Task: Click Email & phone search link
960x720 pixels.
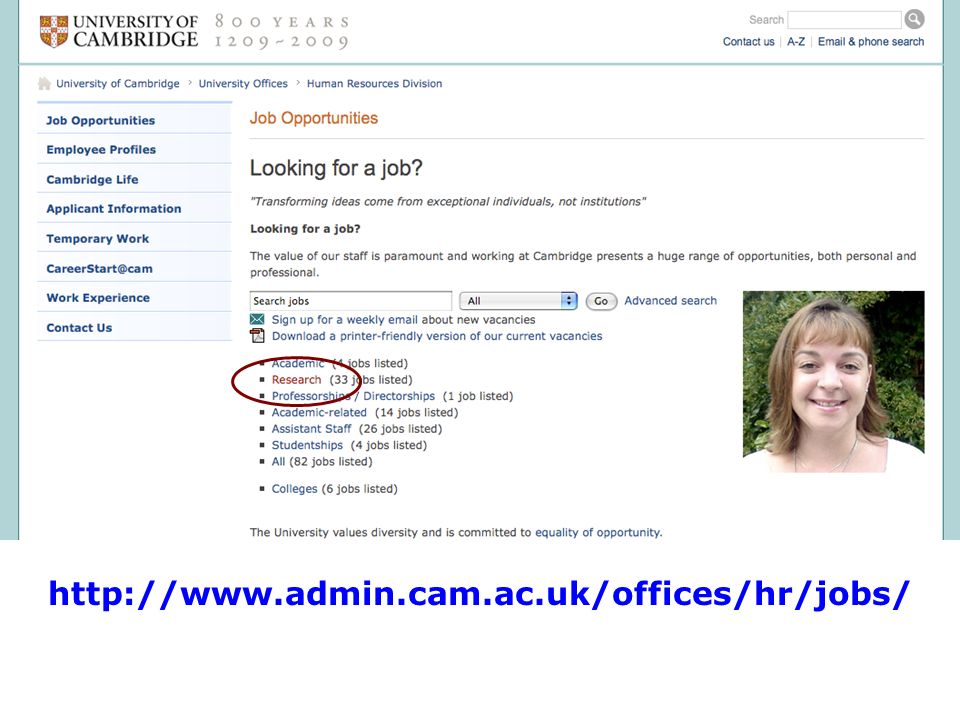Action: click(x=871, y=42)
